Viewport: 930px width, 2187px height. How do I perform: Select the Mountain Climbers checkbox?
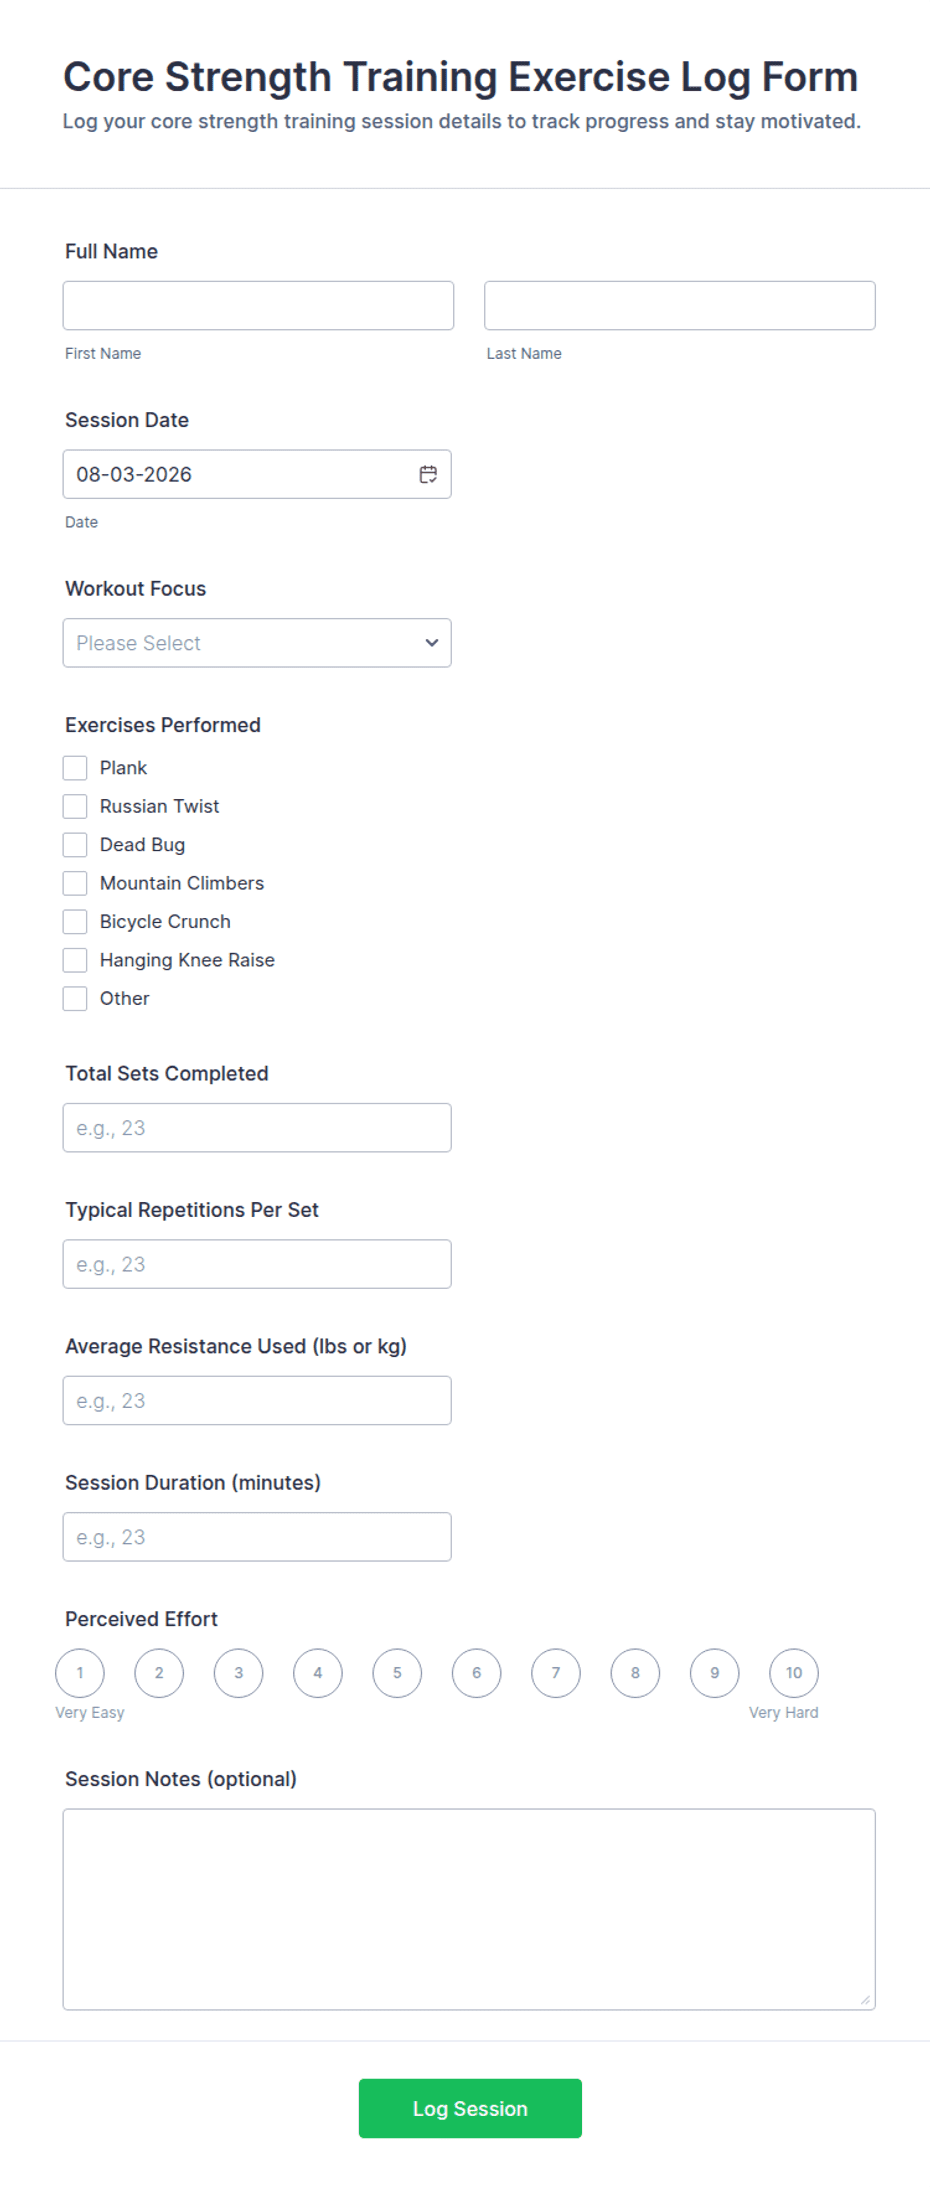(75, 883)
